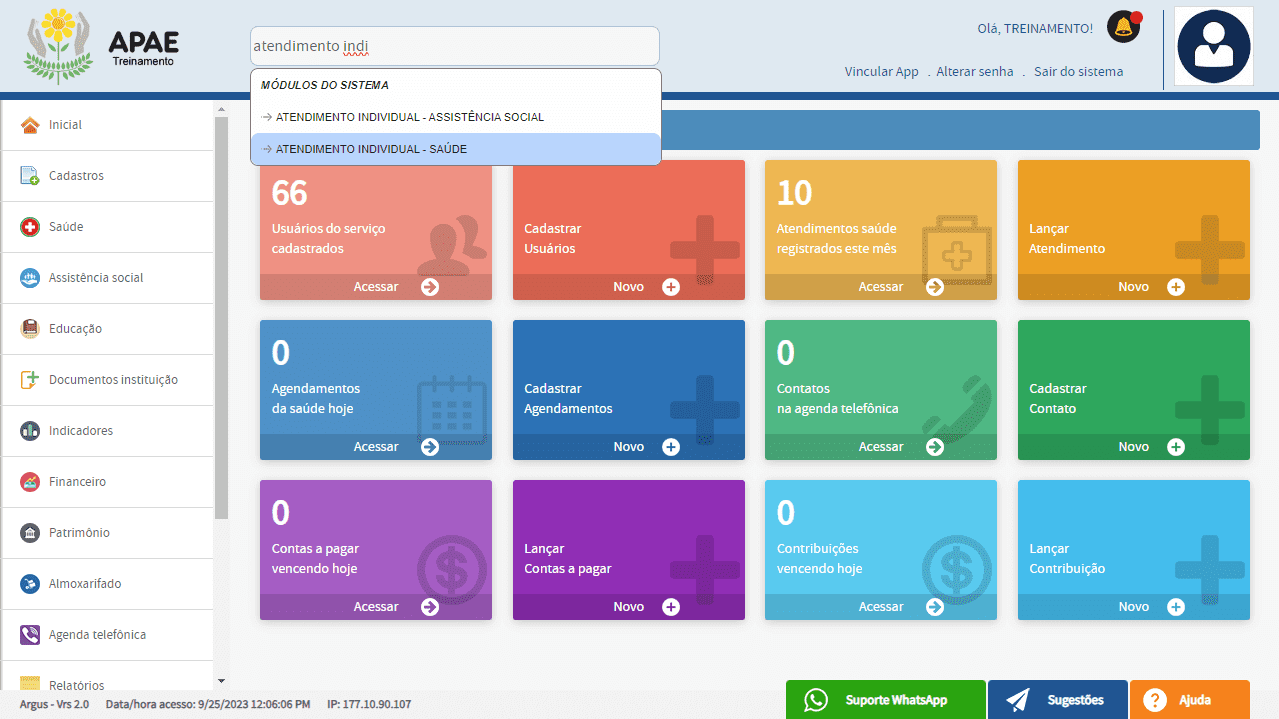Click the Saúde red cross sidebar icon
This screenshot has width=1279, height=719.
pos(30,227)
